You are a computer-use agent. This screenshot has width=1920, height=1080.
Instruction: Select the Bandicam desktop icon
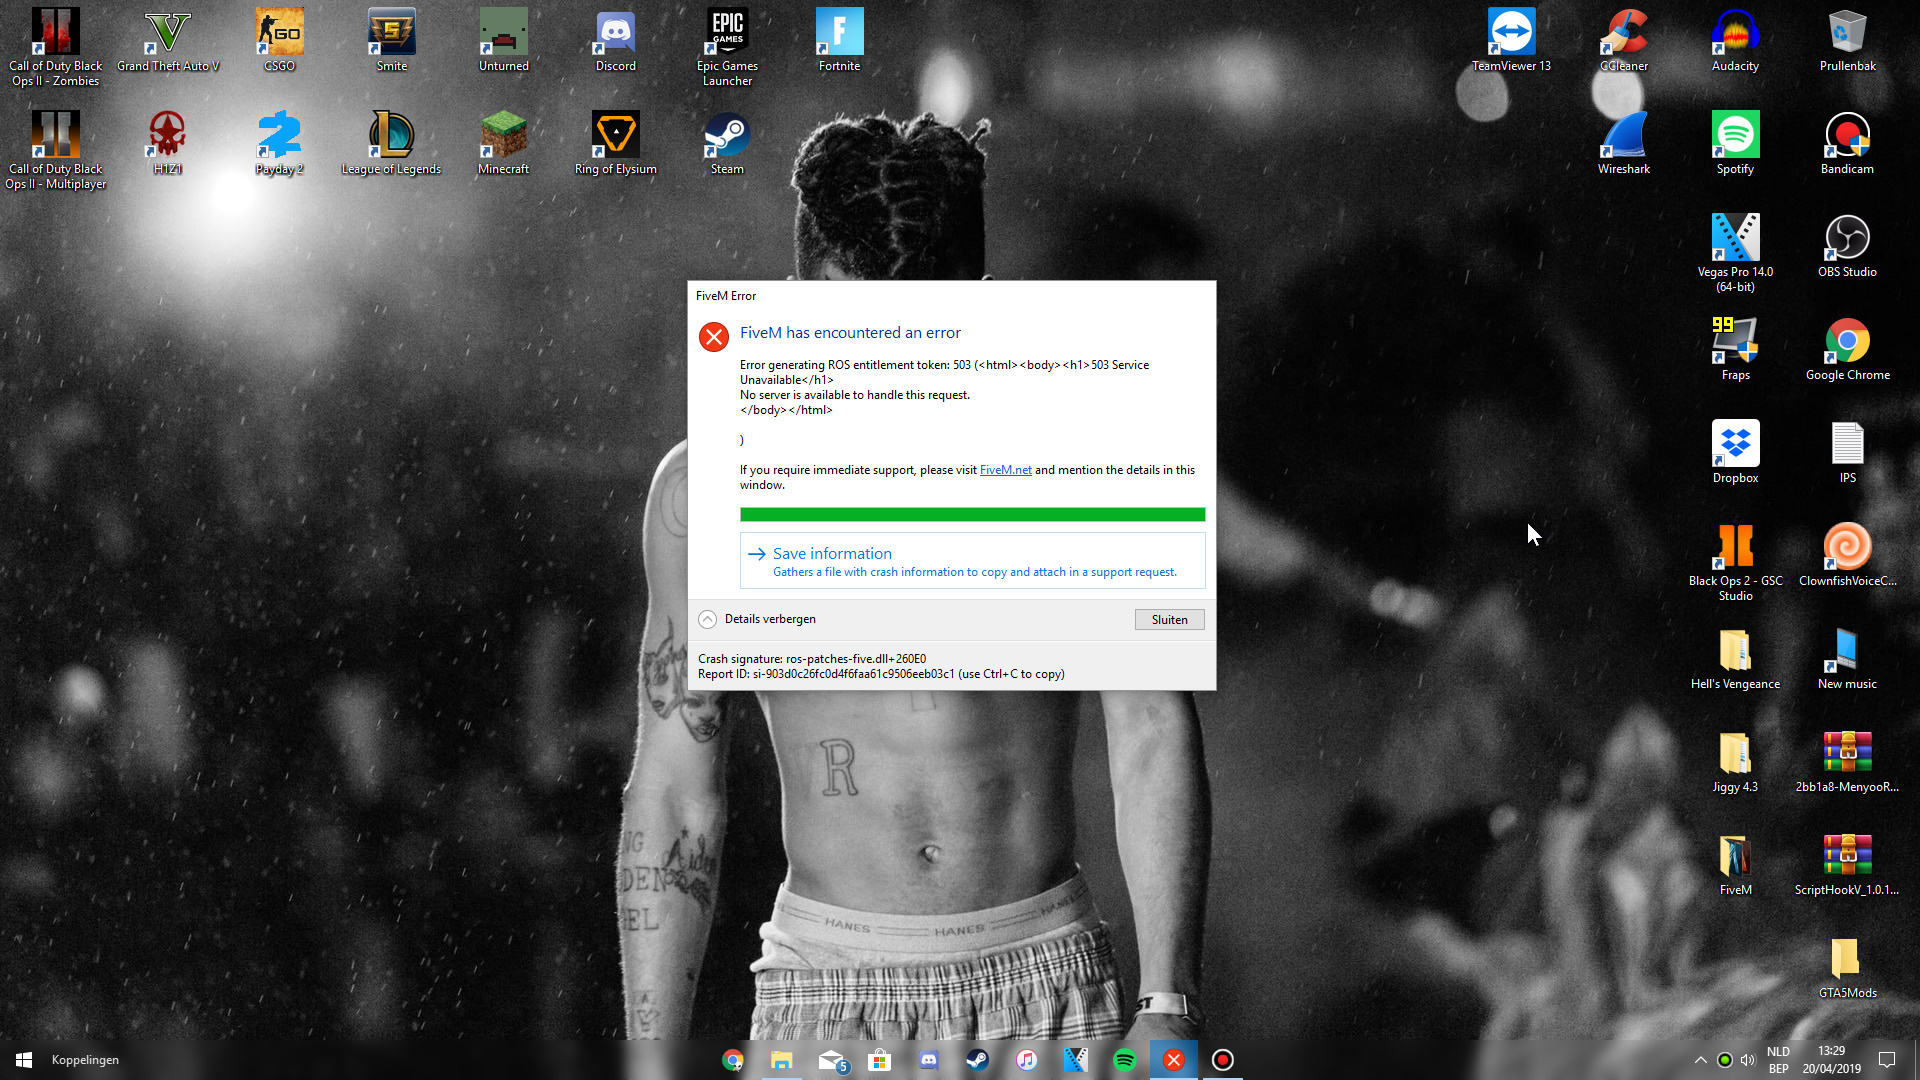coord(1848,144)
